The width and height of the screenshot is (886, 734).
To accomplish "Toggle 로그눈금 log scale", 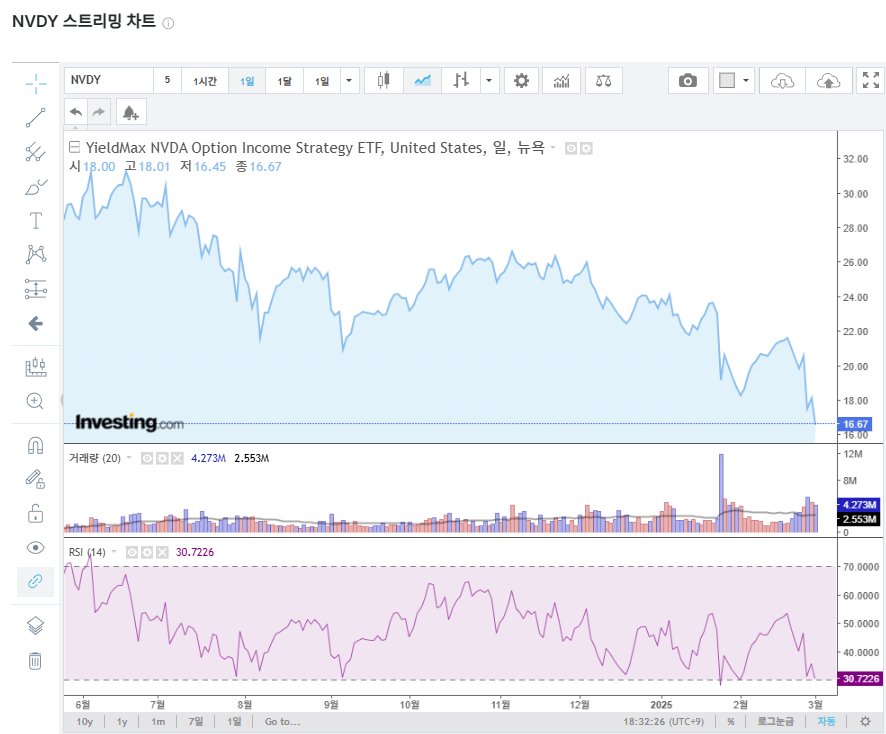I will click(775, 722).
